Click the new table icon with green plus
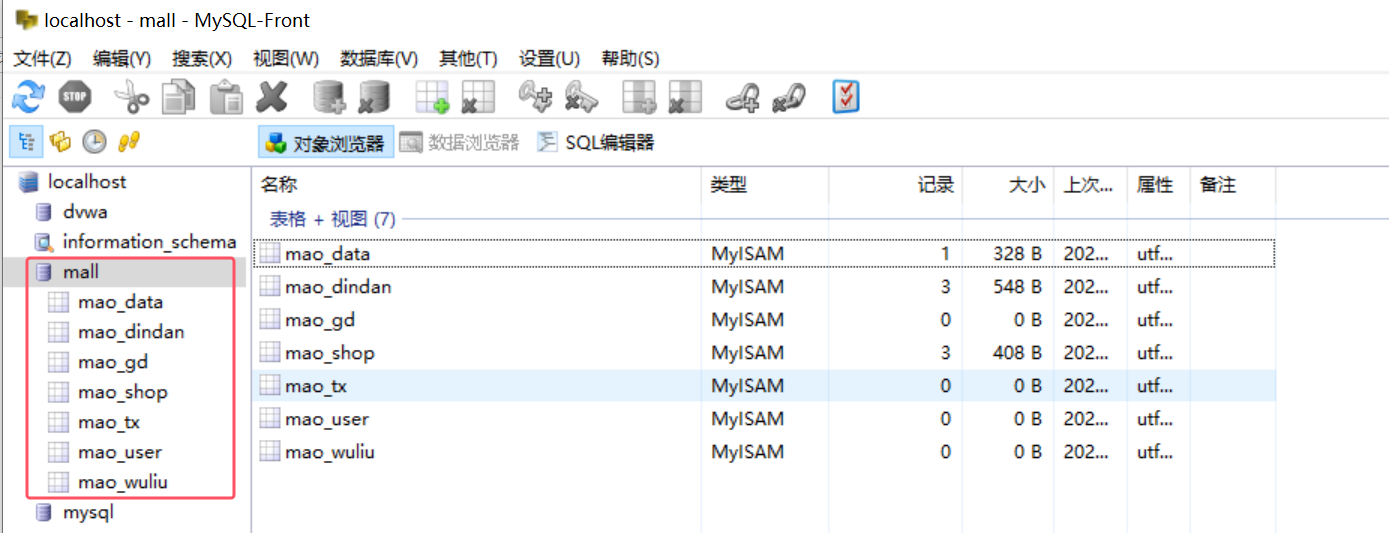Screen dimensions: 1389x533 [x=433, y=97]
